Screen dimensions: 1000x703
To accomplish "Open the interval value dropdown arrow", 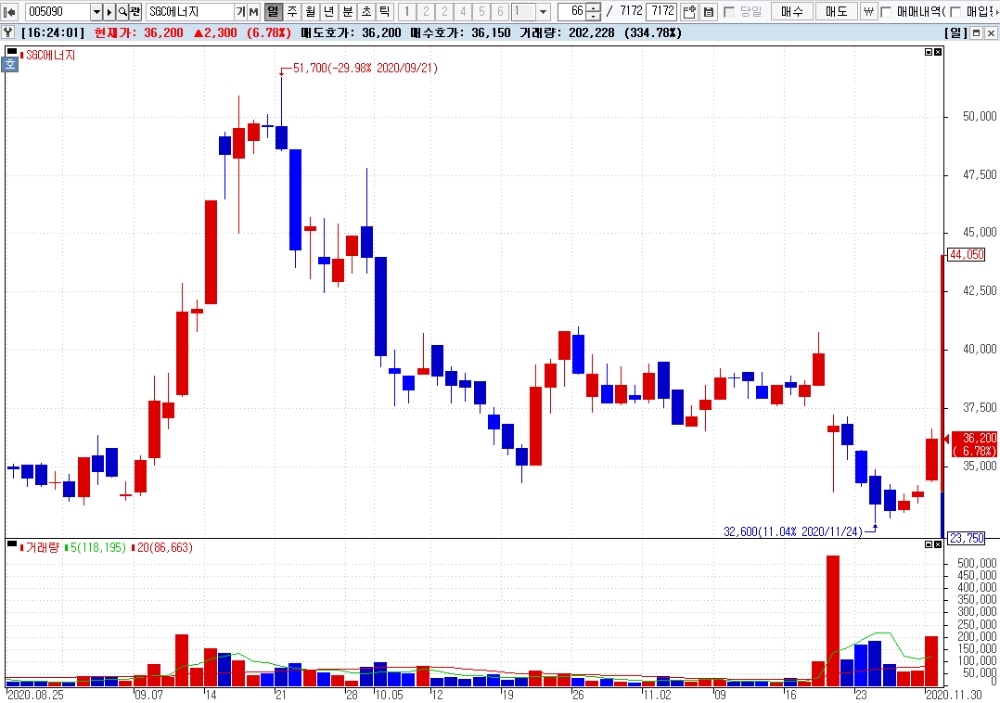I will pos(543,11).
